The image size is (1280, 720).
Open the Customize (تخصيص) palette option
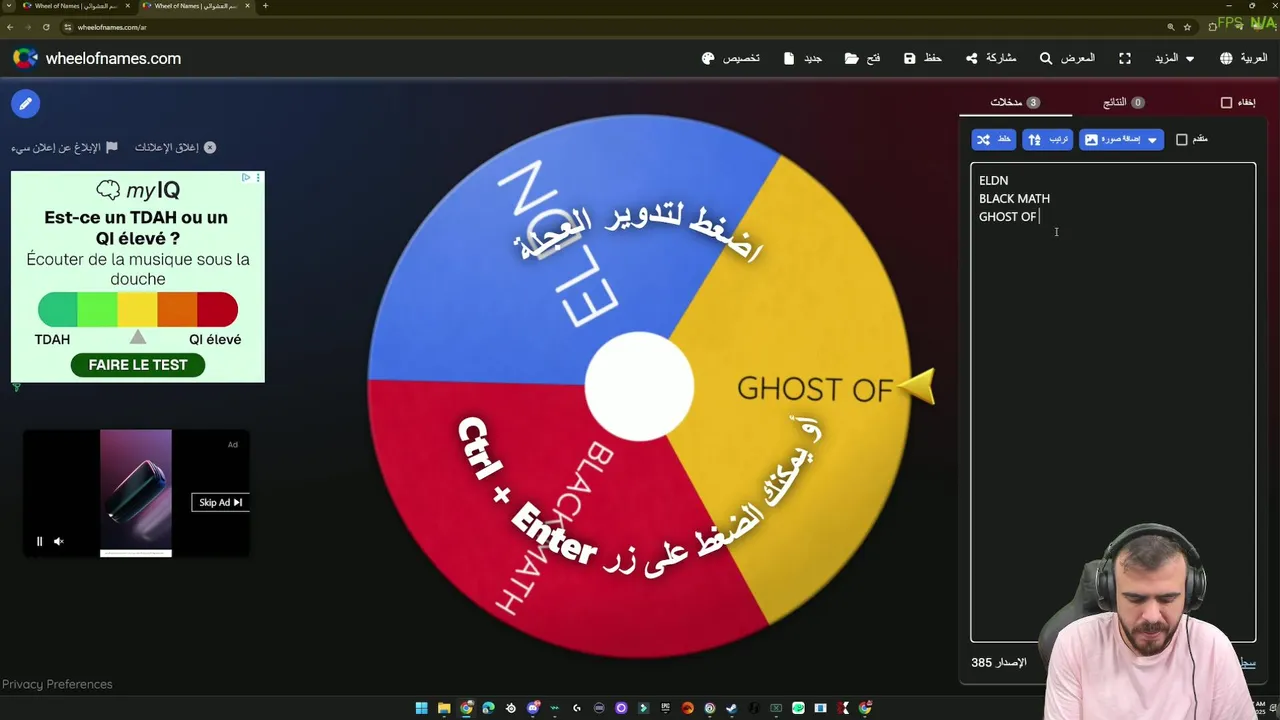731,58
